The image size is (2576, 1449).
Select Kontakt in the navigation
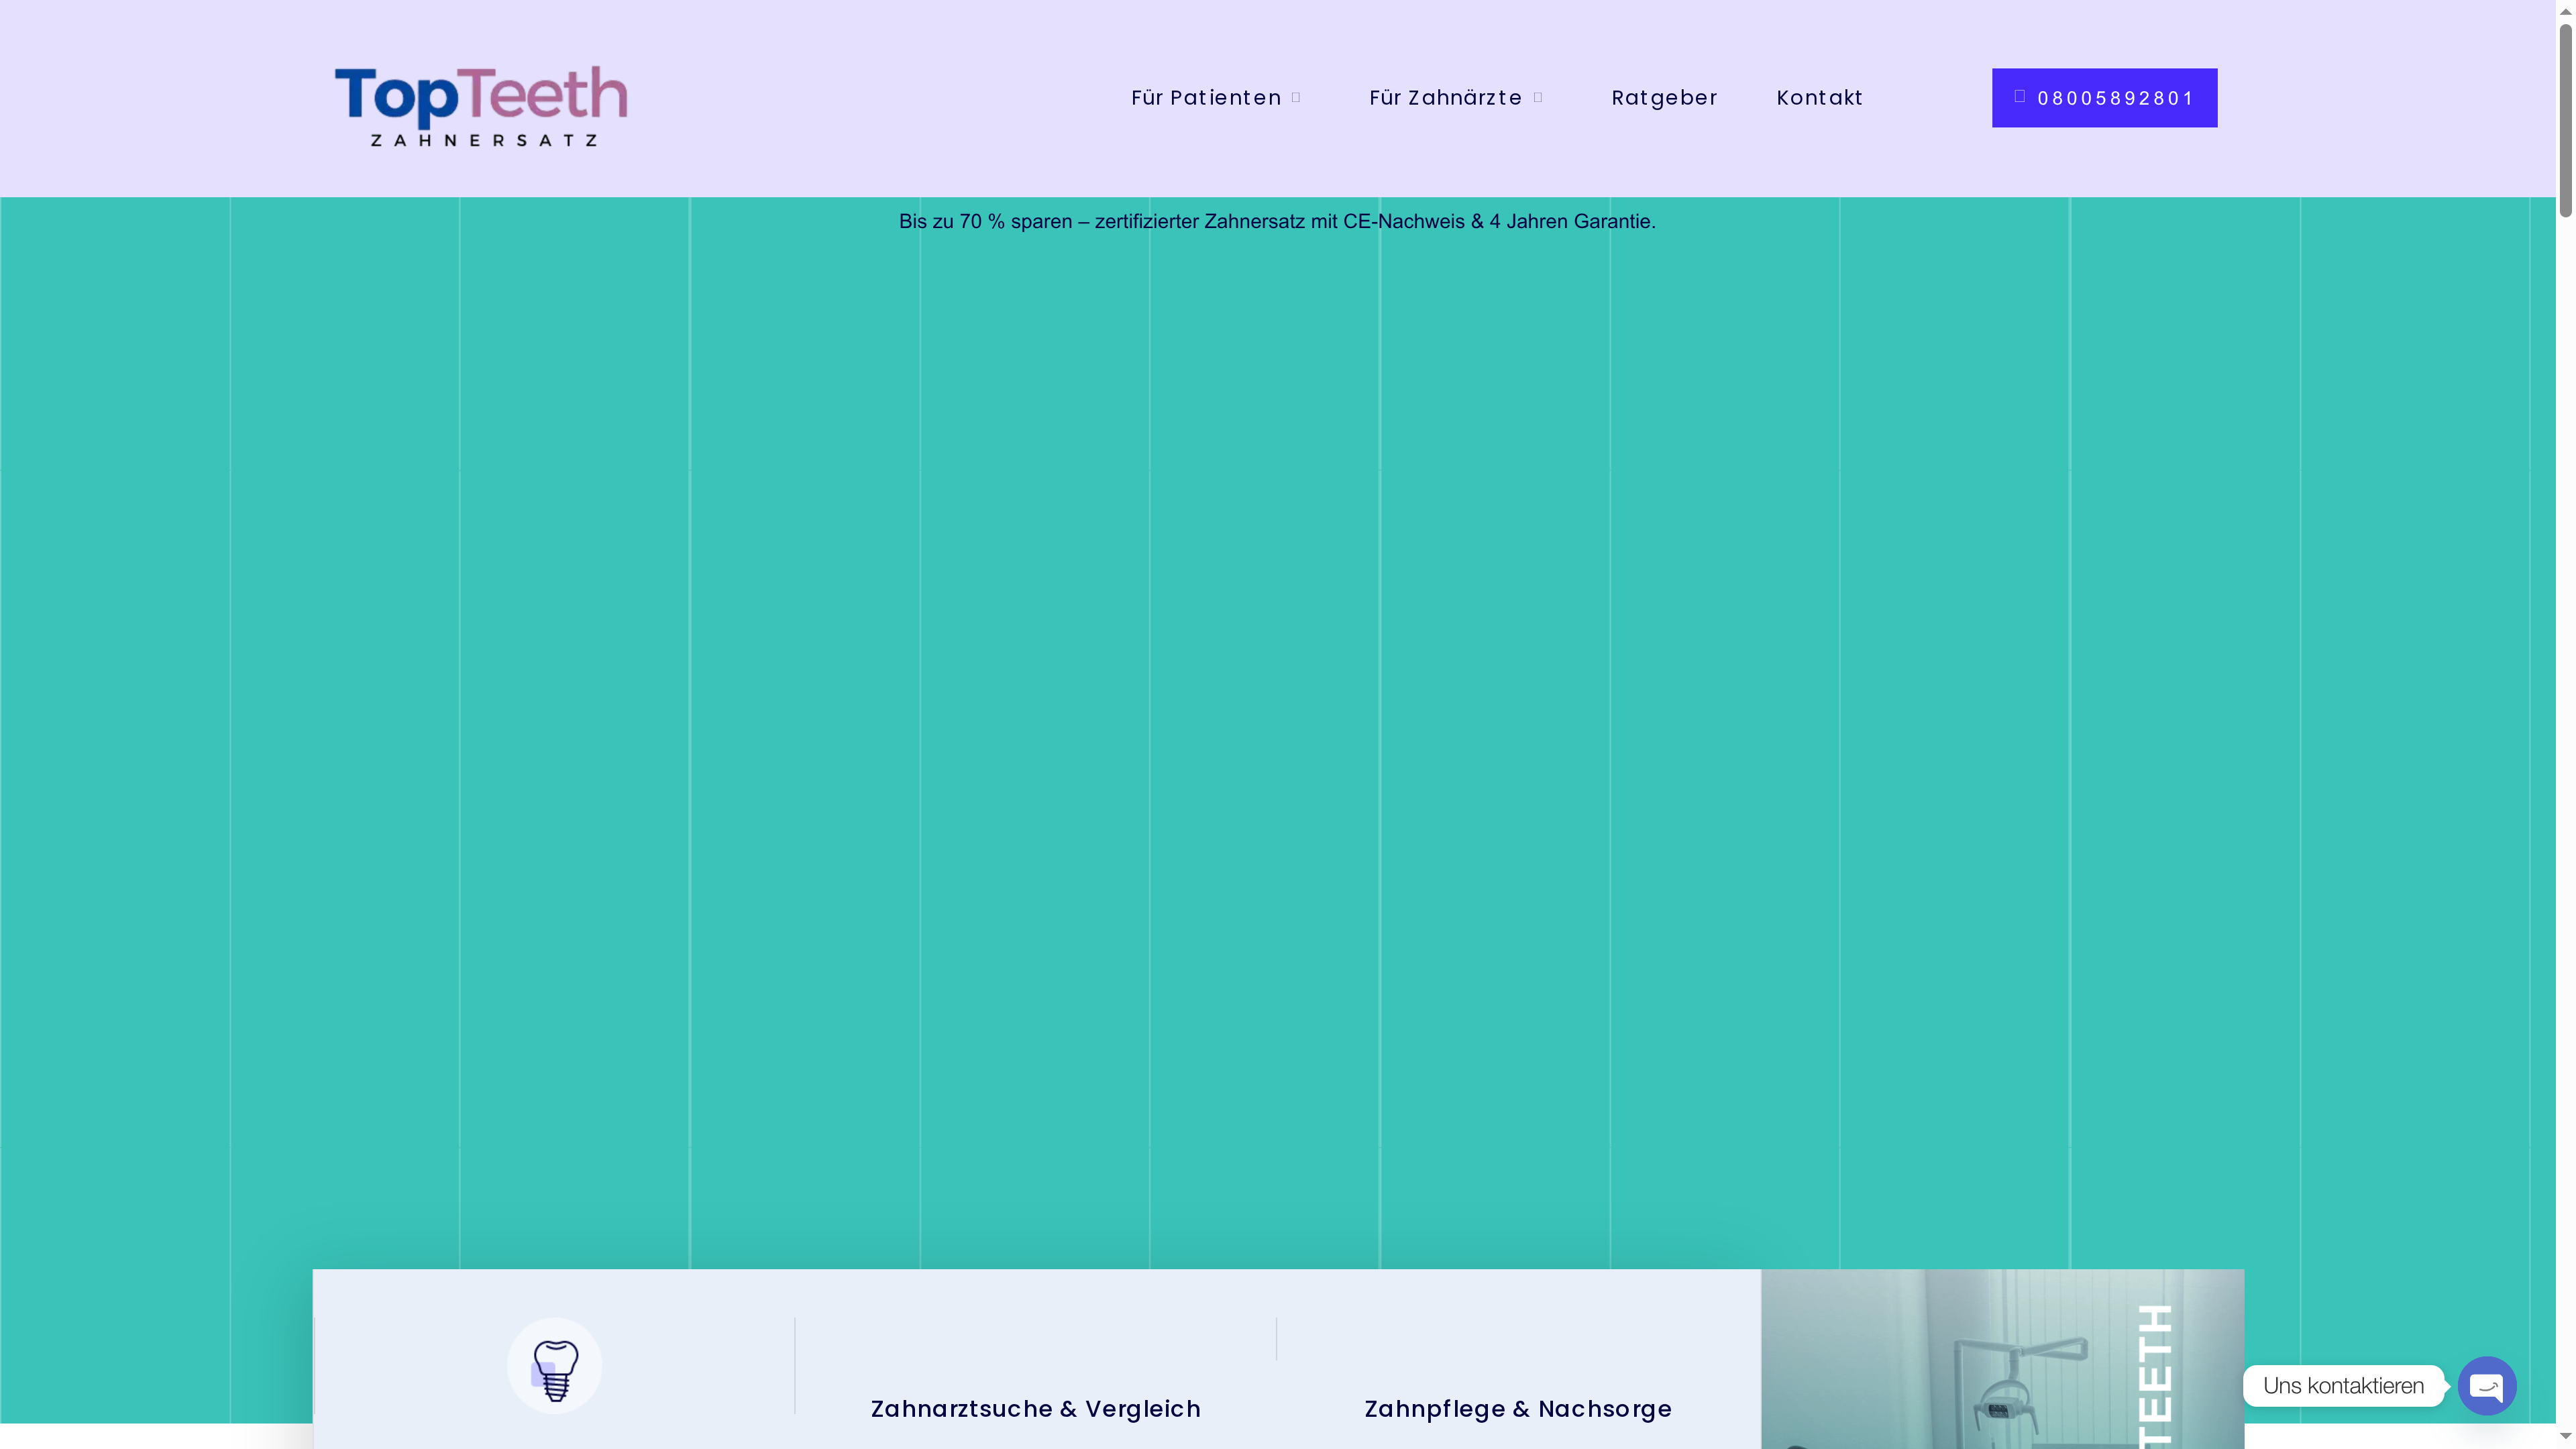1820,97
